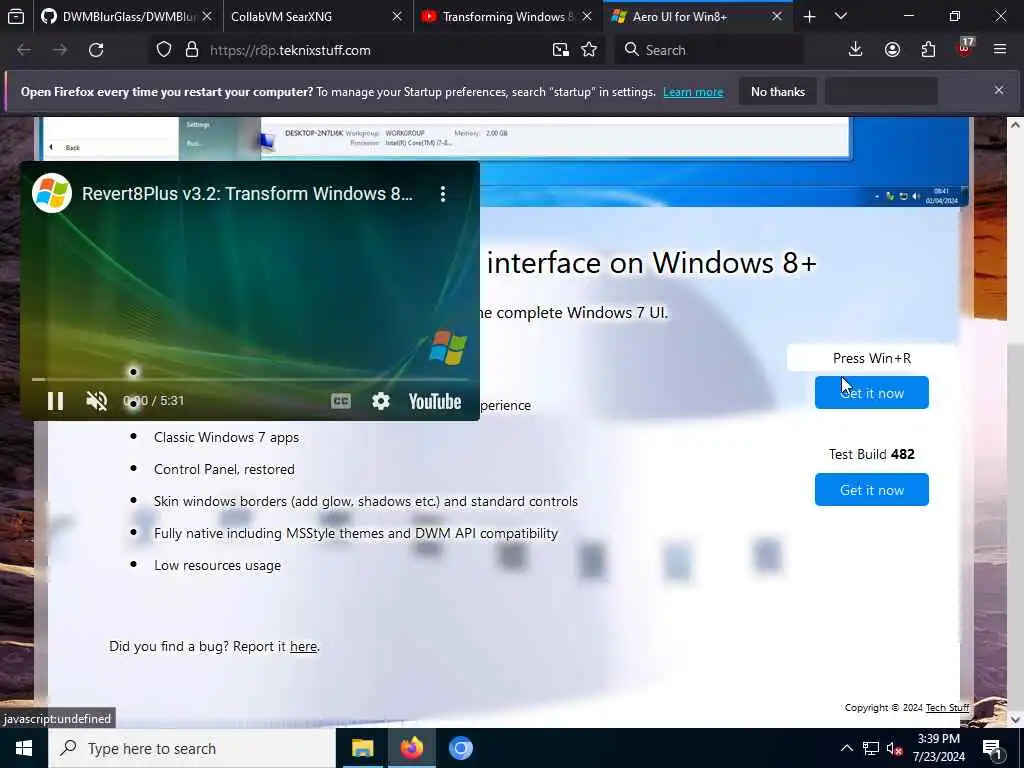1024x768 pixels.
Task: Close the Aero UI for Win8+ tab
Action: click(776, 16)
